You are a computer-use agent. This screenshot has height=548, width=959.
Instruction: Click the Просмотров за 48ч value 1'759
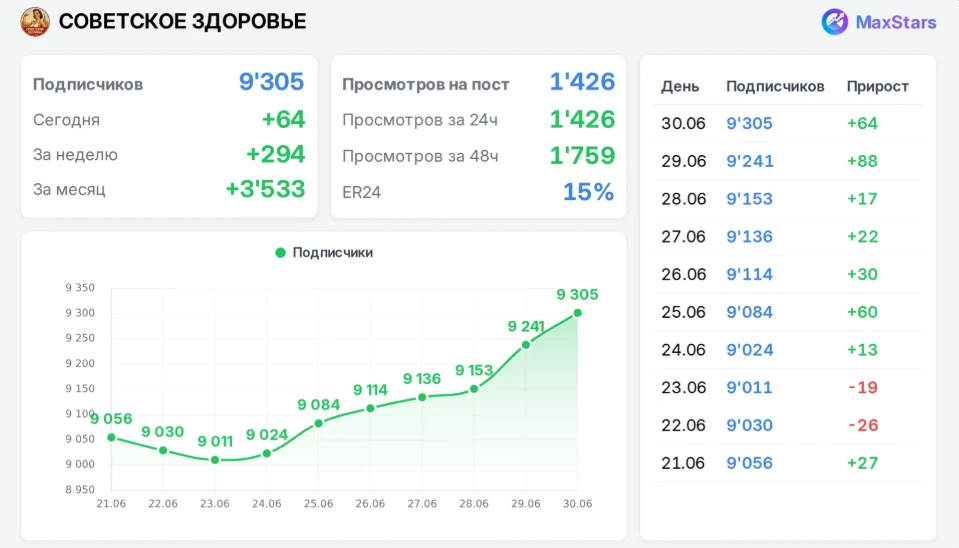coord(582,155)
